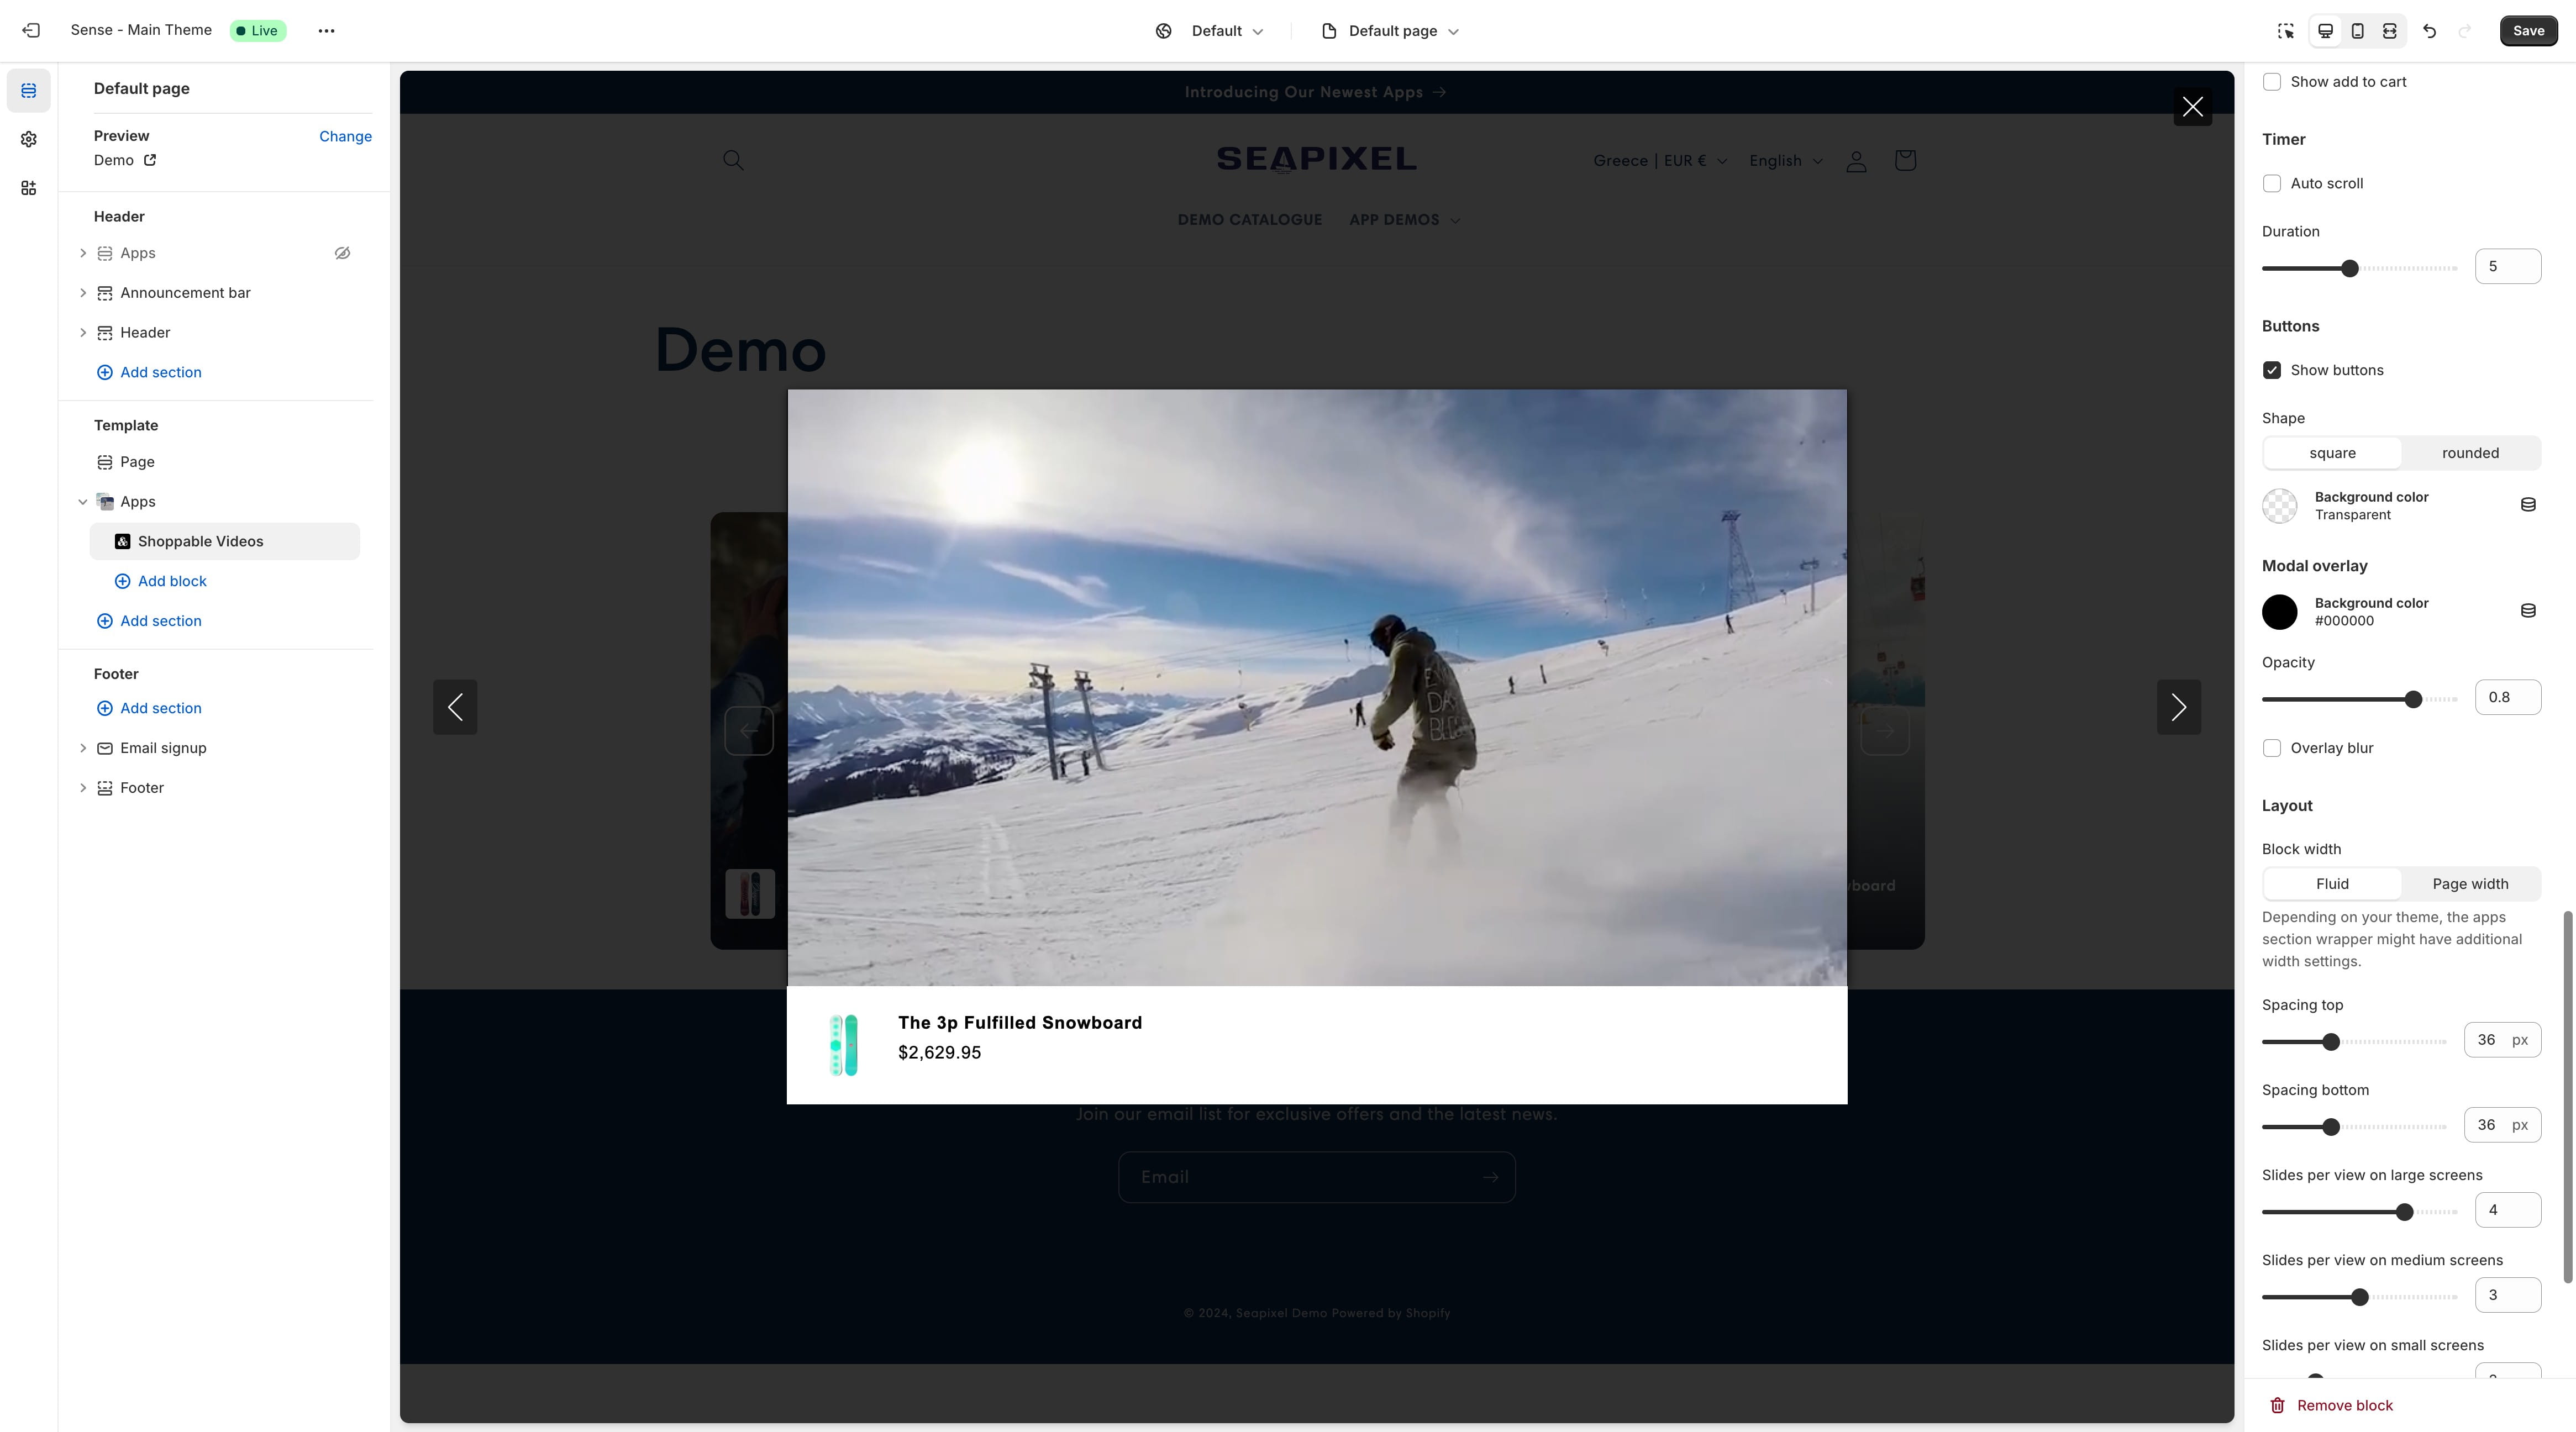Set block width to Fluid
This screenshot has width=2576, height=1432.
click(2332, 884)
